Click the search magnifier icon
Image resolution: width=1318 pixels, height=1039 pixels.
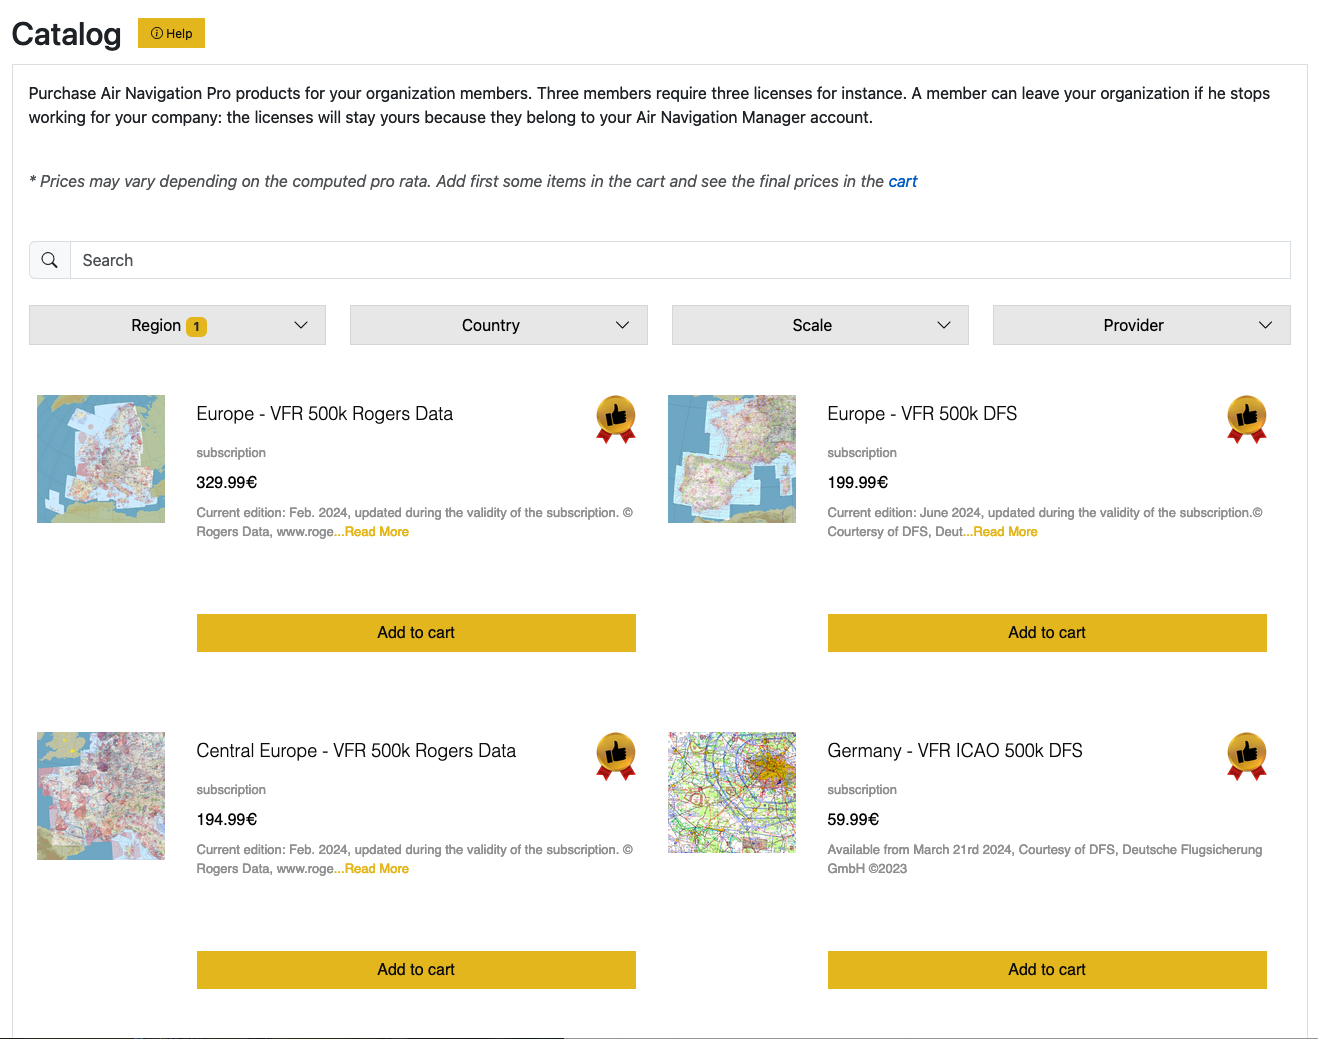point(49,260)
